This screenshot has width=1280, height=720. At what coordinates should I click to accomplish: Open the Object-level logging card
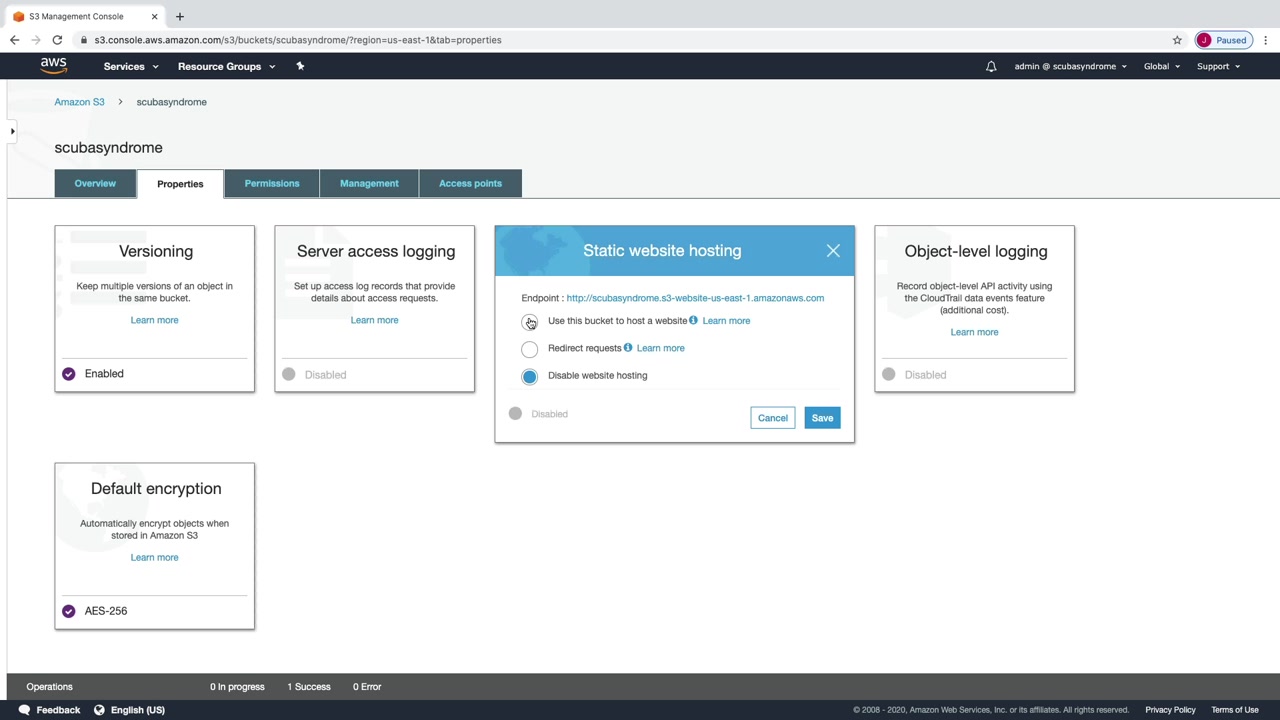coord(975,309)
